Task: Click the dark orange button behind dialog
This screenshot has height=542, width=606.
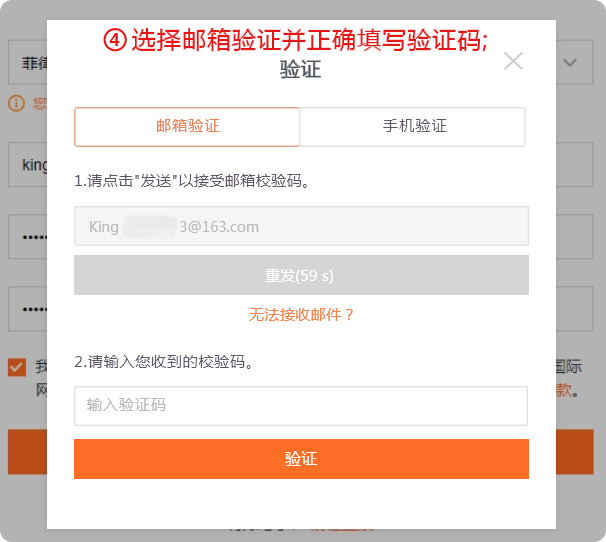Action: (x=28, y=452)
